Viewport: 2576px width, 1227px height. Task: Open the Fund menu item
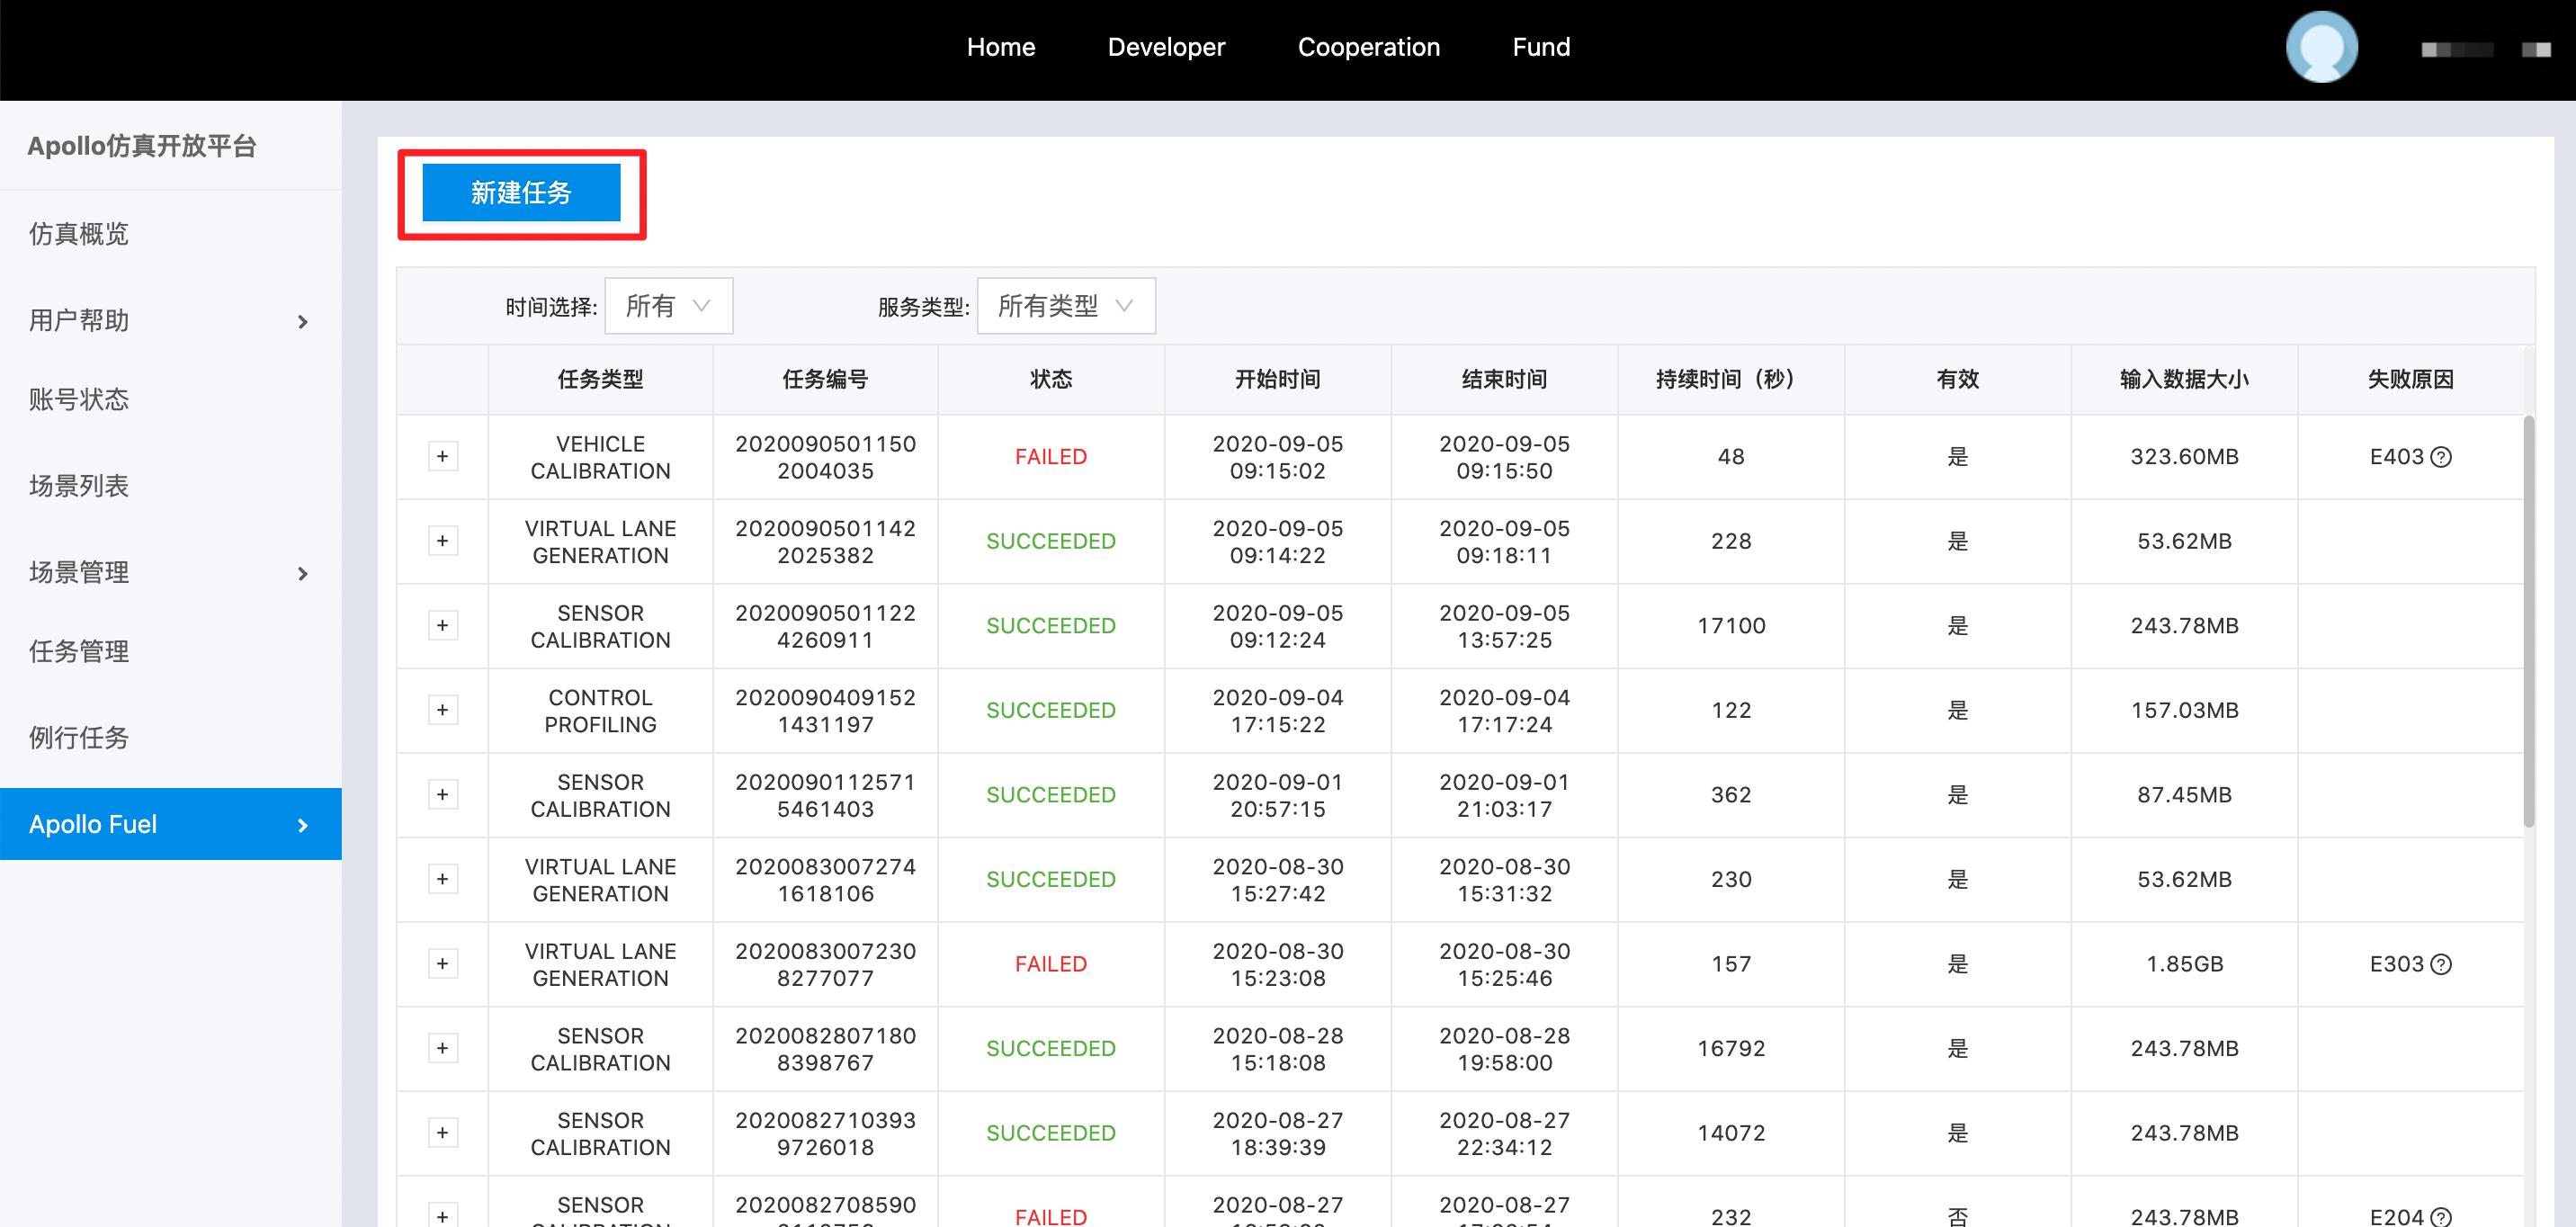pyautogui.click(x=1541, y=47)
